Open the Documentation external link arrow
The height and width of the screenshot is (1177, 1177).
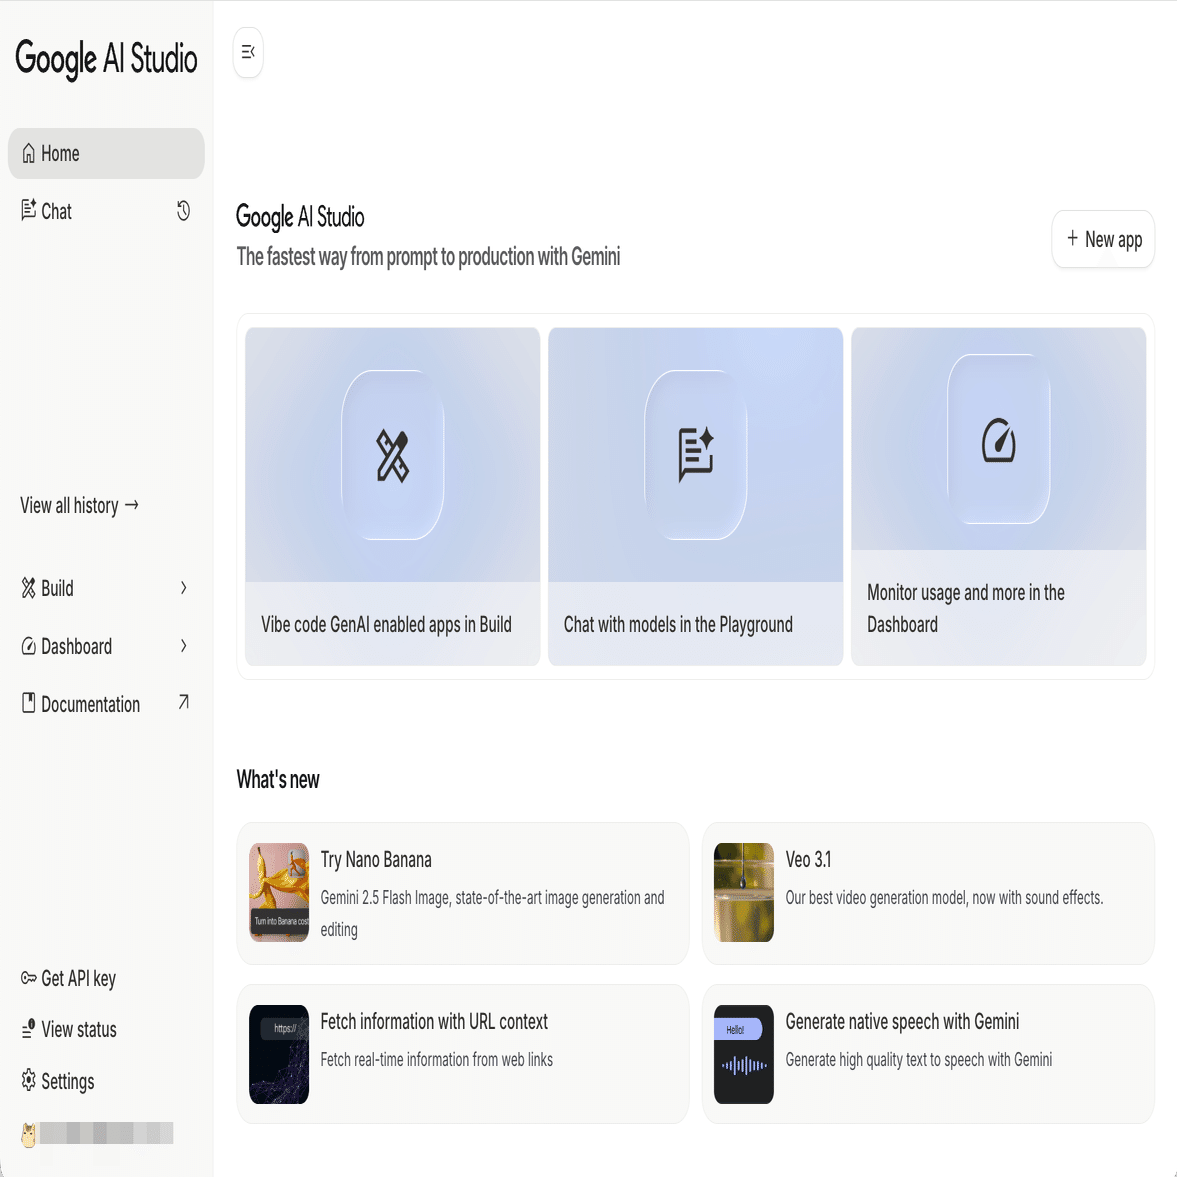point(184,703)
